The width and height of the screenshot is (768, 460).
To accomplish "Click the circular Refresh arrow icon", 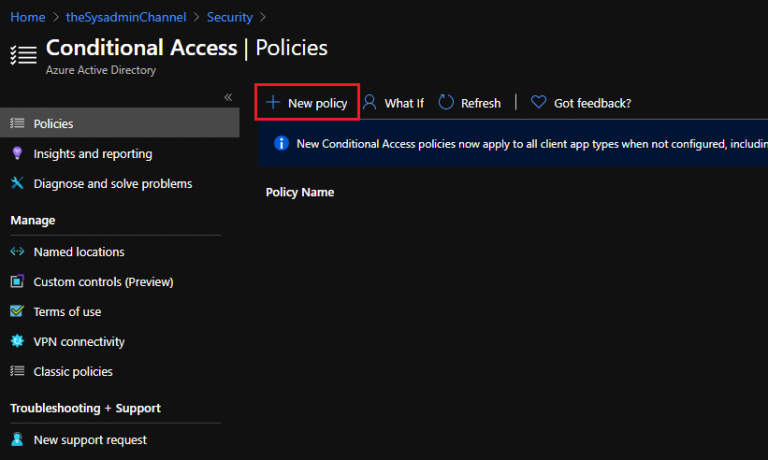I will (x=446, y=102).
